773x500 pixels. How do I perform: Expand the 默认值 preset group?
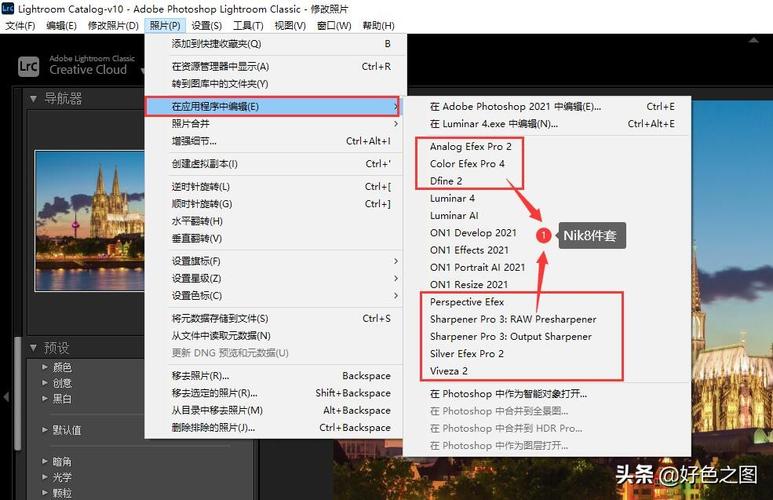tap(45, 430)
